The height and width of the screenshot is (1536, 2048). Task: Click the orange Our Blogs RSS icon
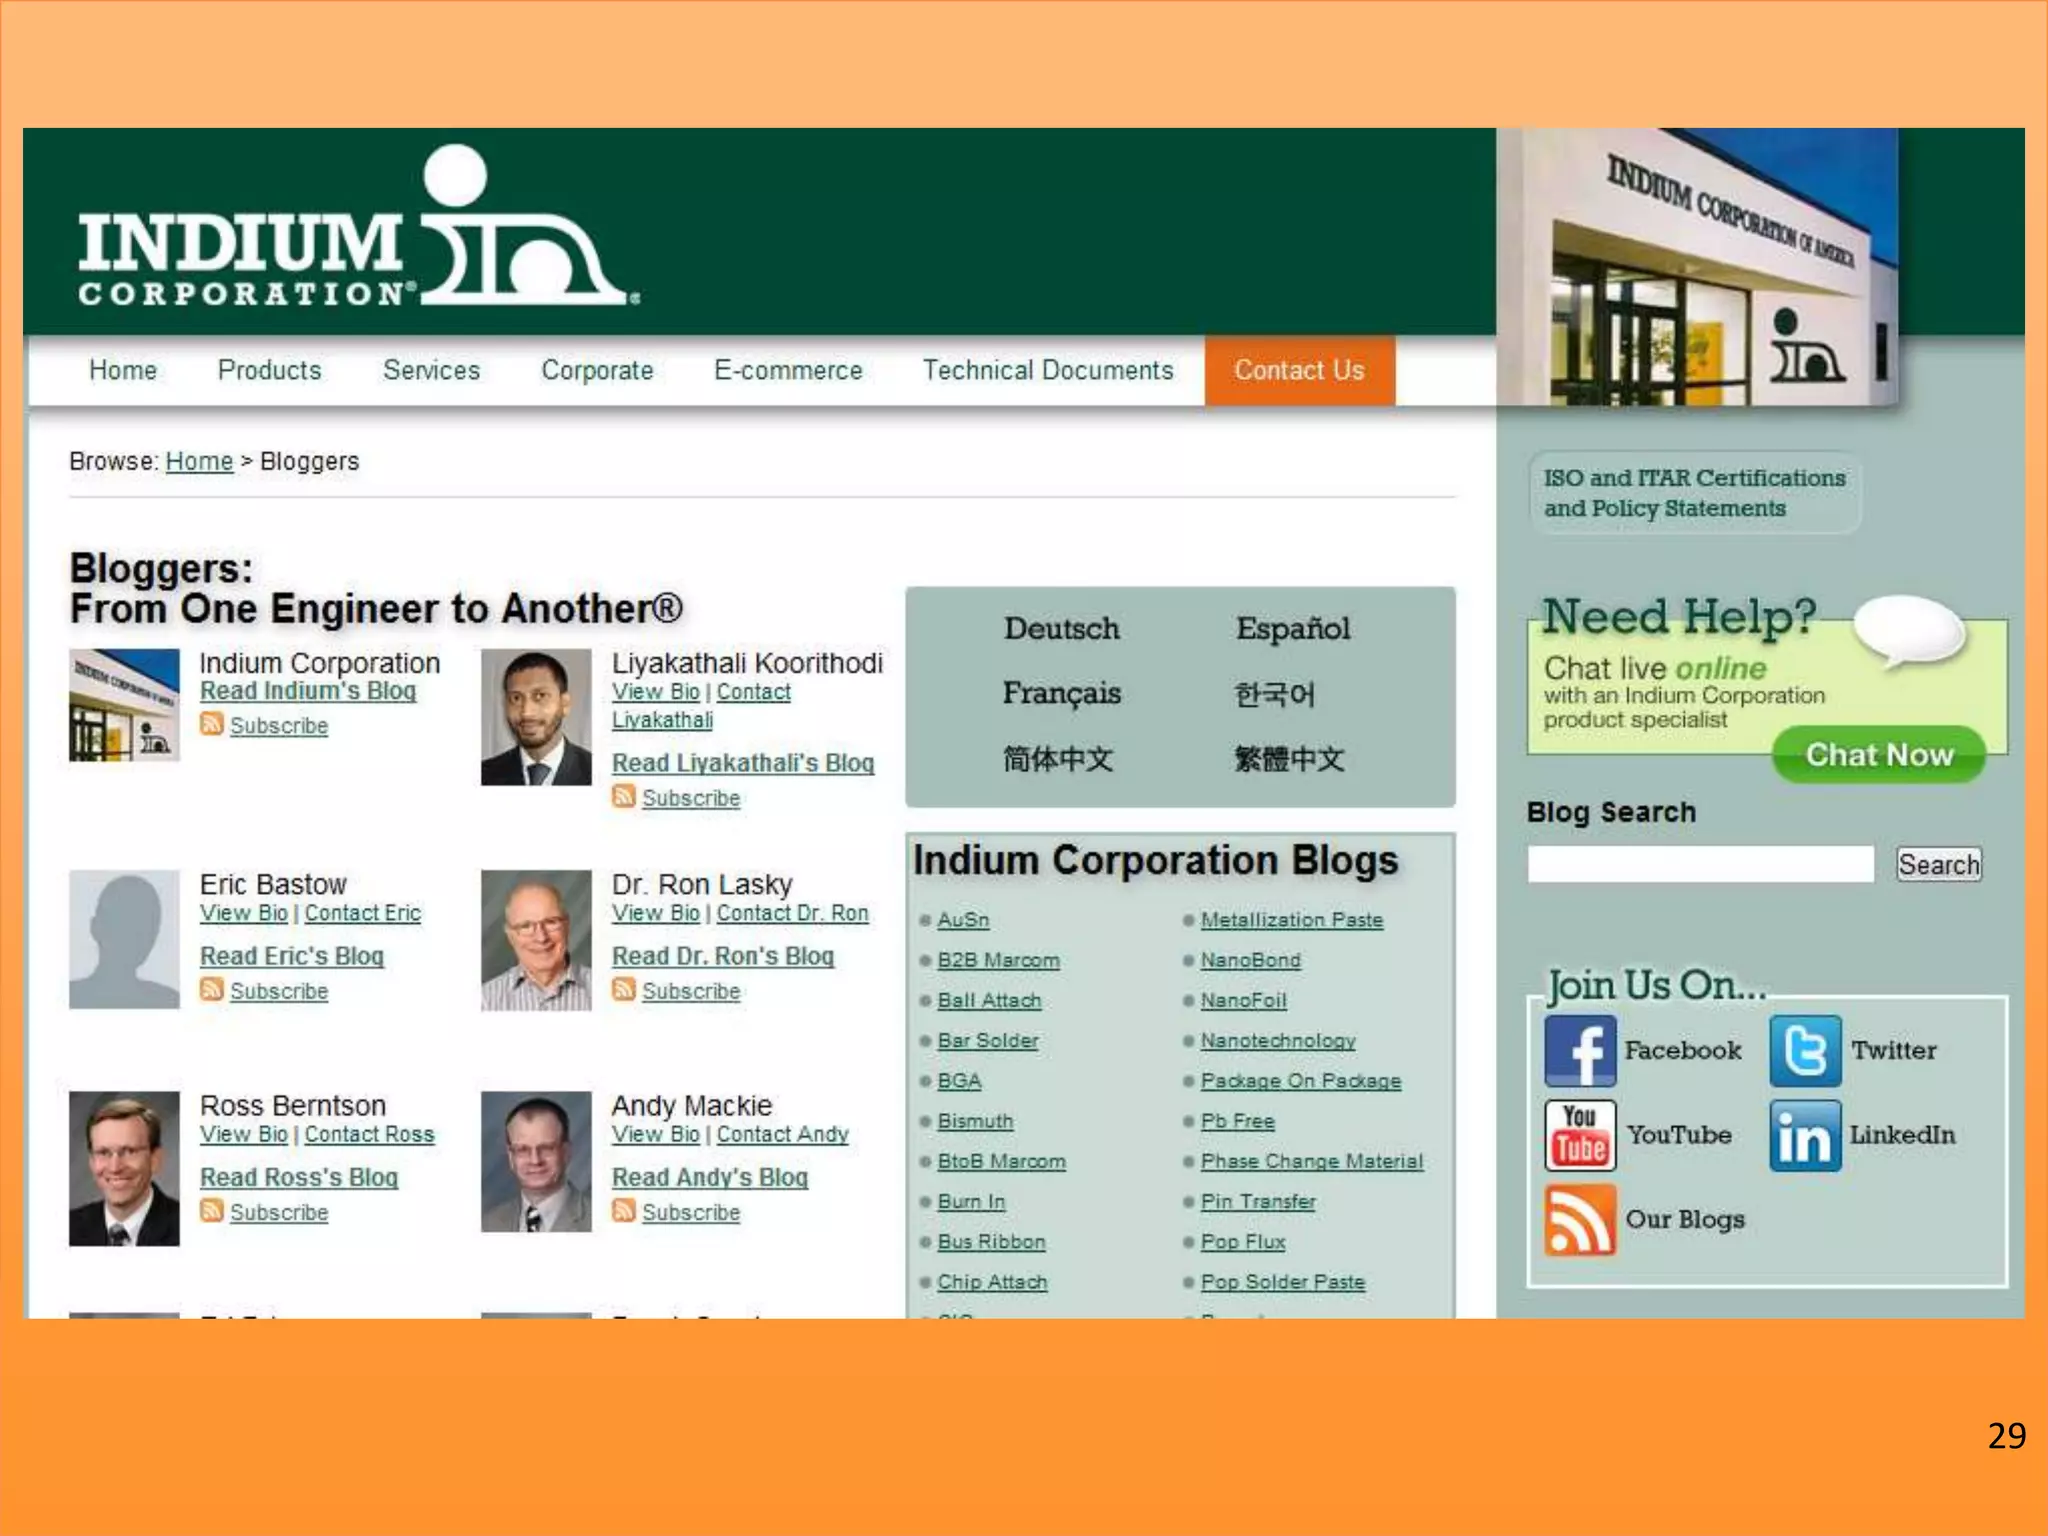click(1579, 1219)
